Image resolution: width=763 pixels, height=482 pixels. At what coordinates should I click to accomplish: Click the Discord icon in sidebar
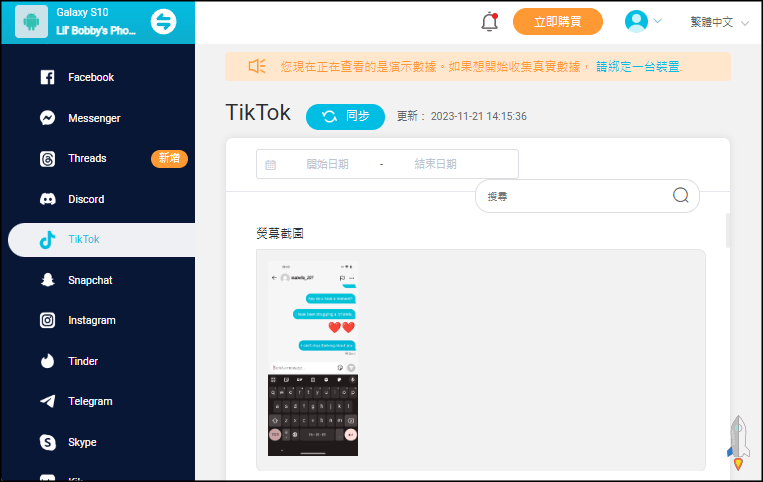tap(47, 199)
